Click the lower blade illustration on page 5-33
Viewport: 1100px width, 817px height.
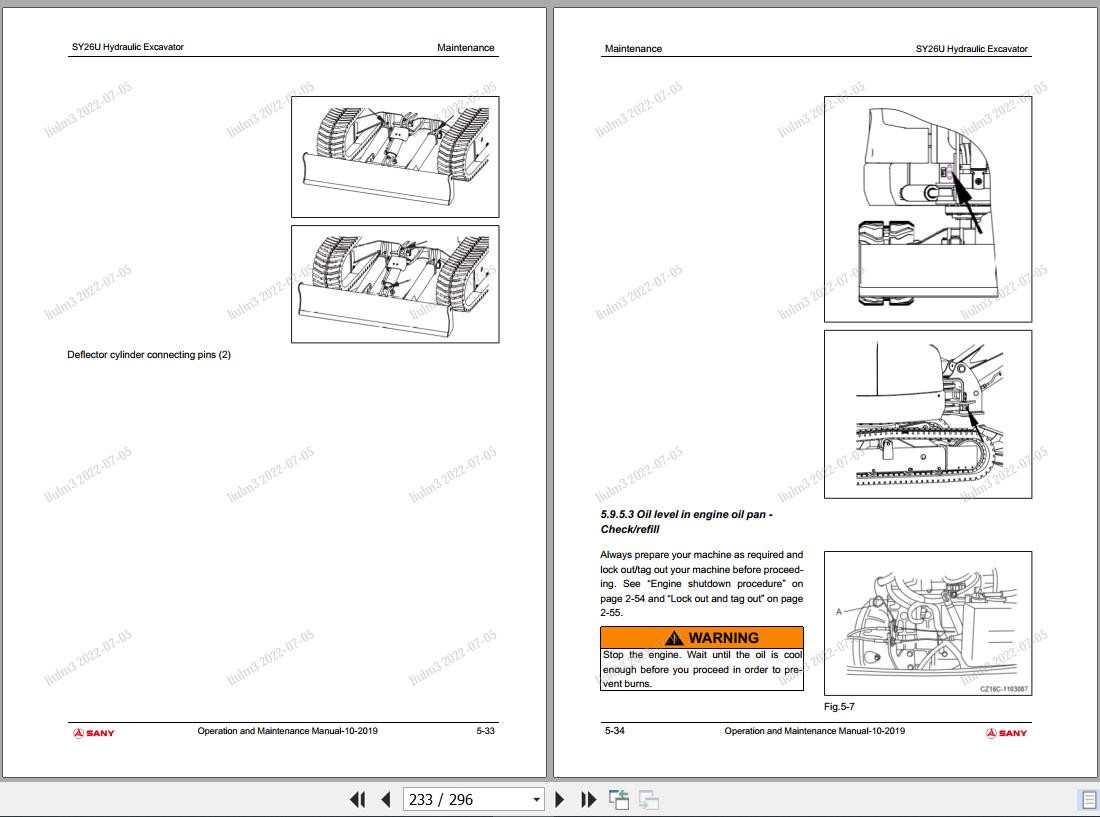pos(395,284)
